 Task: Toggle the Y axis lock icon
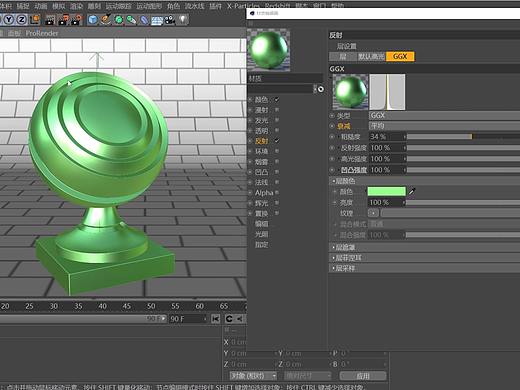click(9, 20)
